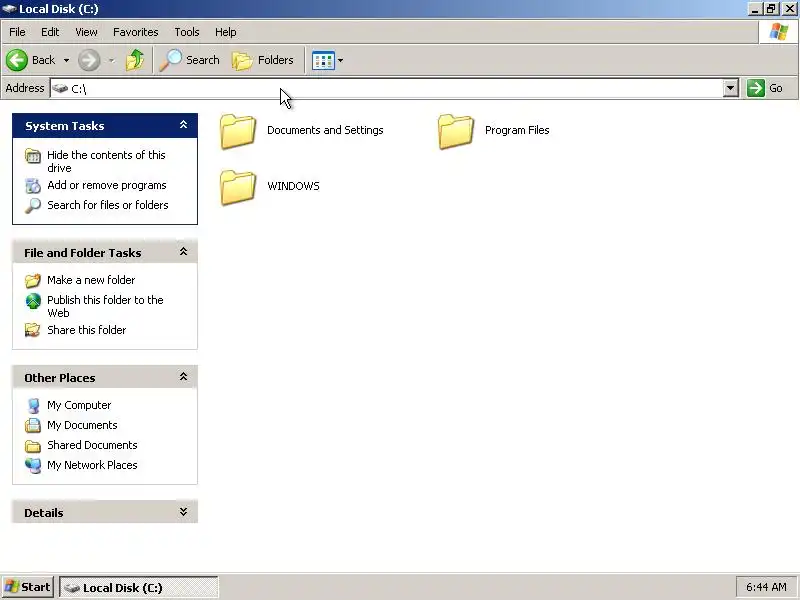
Task: Open the Help menu
Action: coord(226,32)
